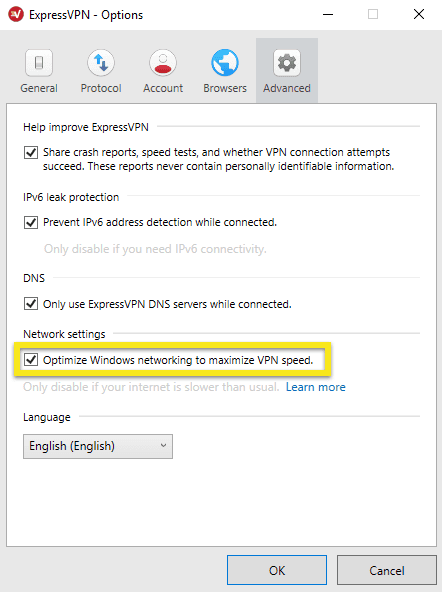This screenshot has height=592, width=442.
Task: Click the Cancel button
Action: [x=387, y=570]
